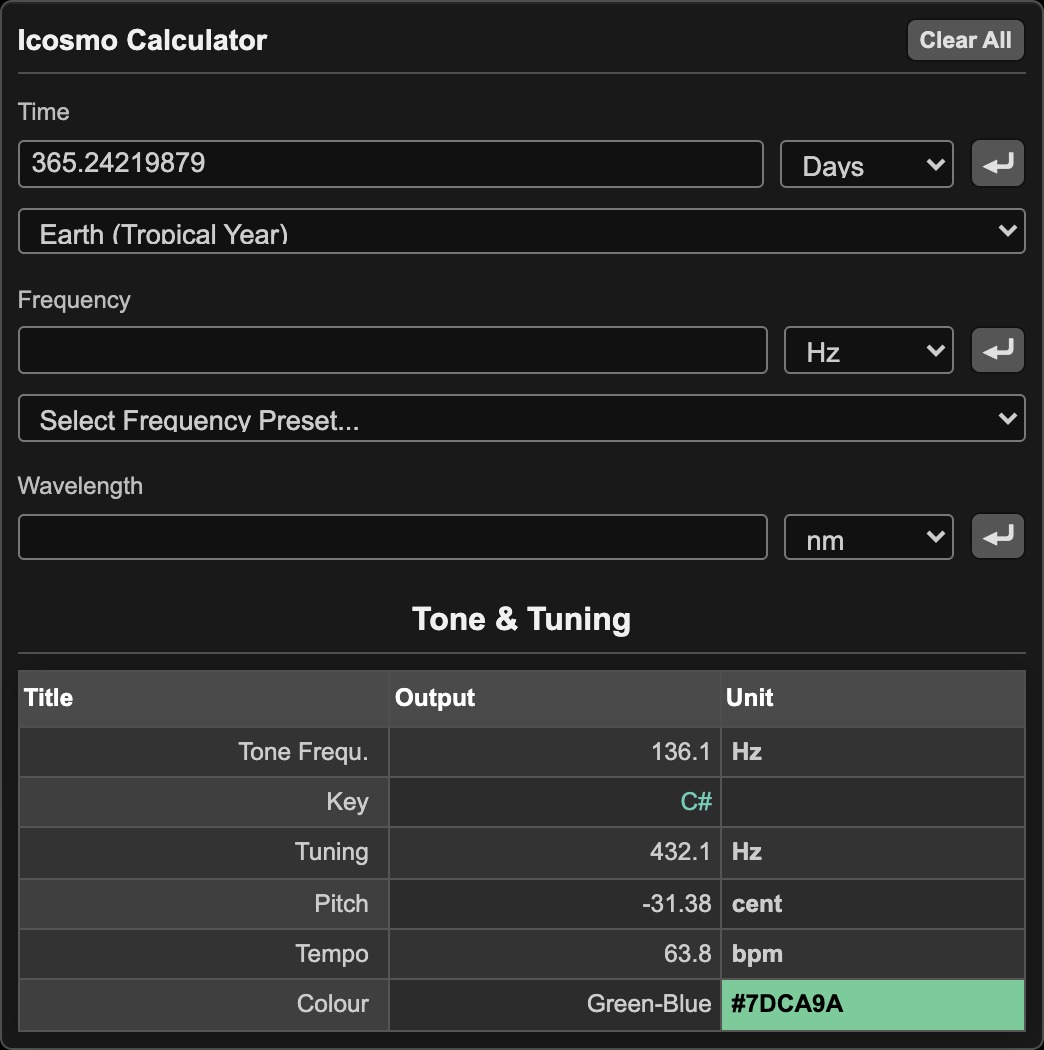Select the 432.1 tuning output value
The height and width of the screenshot is (1050, 1044).
(x=680, y=852)
